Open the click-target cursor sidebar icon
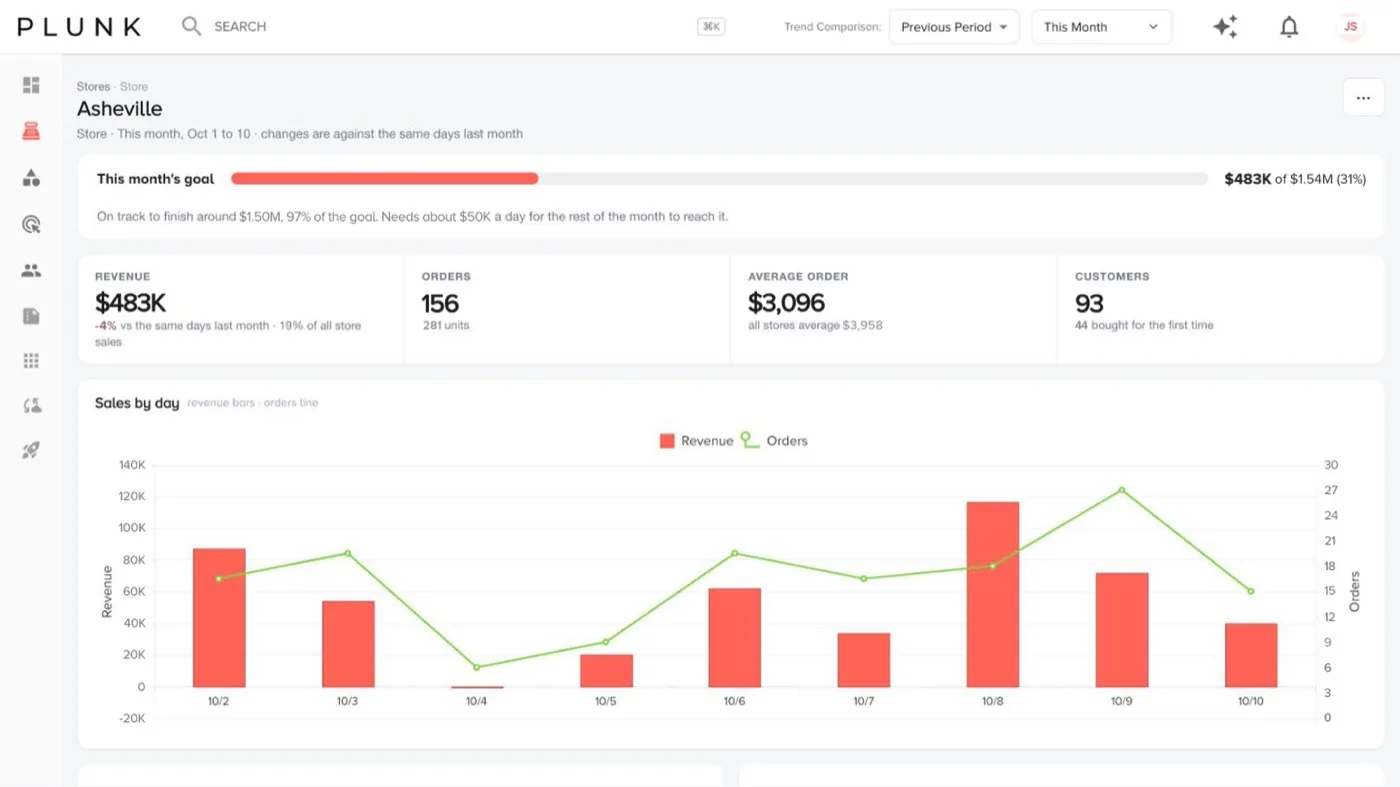 pos(31,224)
